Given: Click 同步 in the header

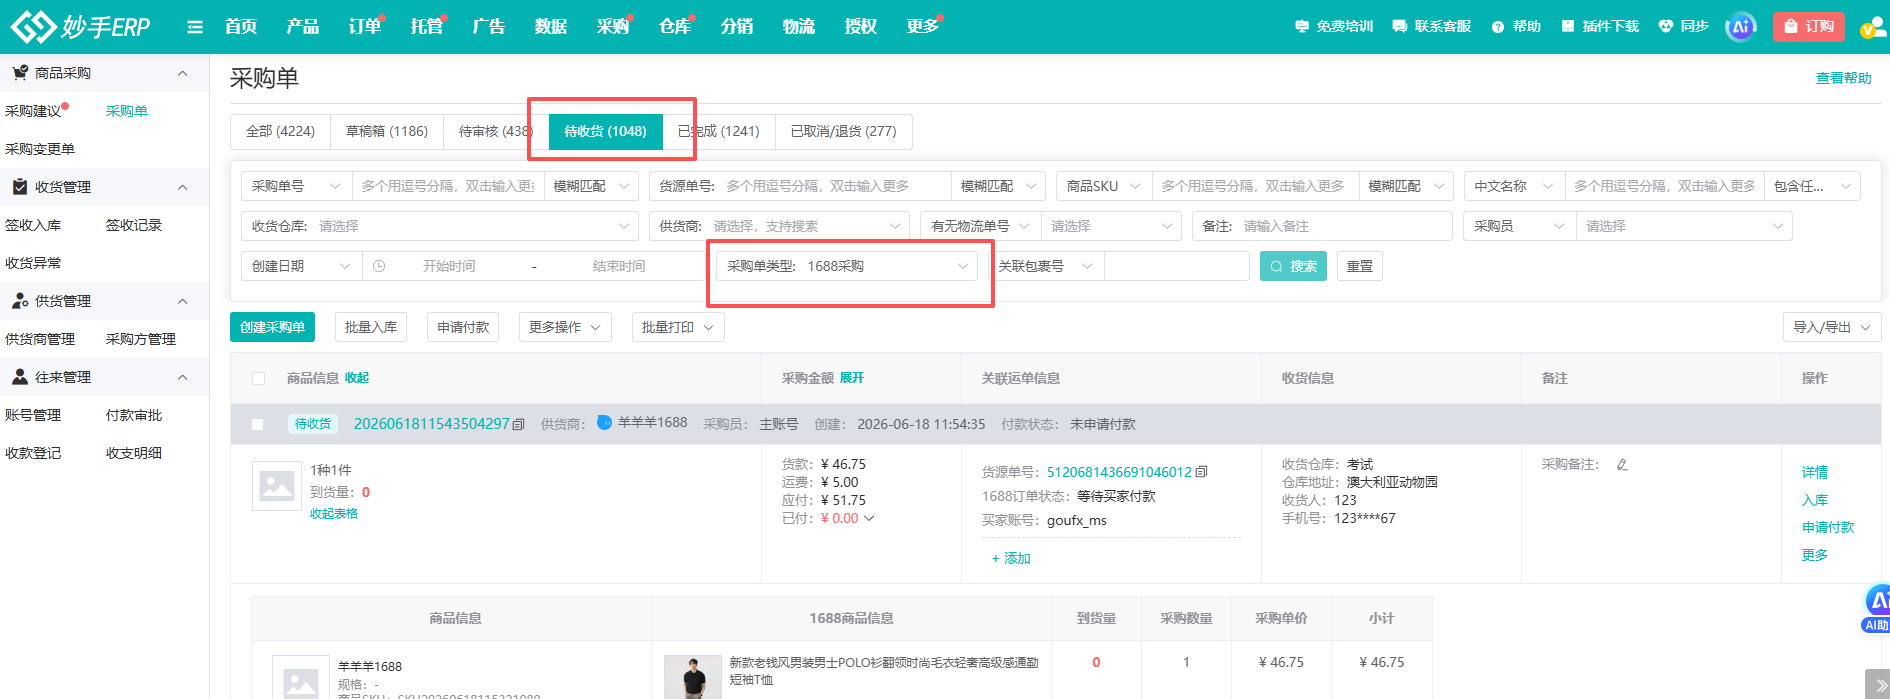Looking at the screenshot, I should [1683, 27].
